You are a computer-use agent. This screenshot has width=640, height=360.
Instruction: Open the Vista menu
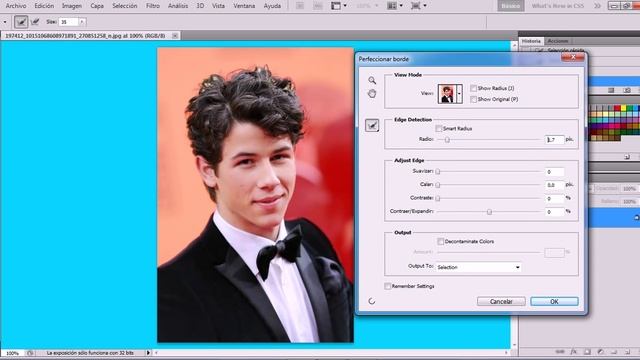(x=218, y=6)
